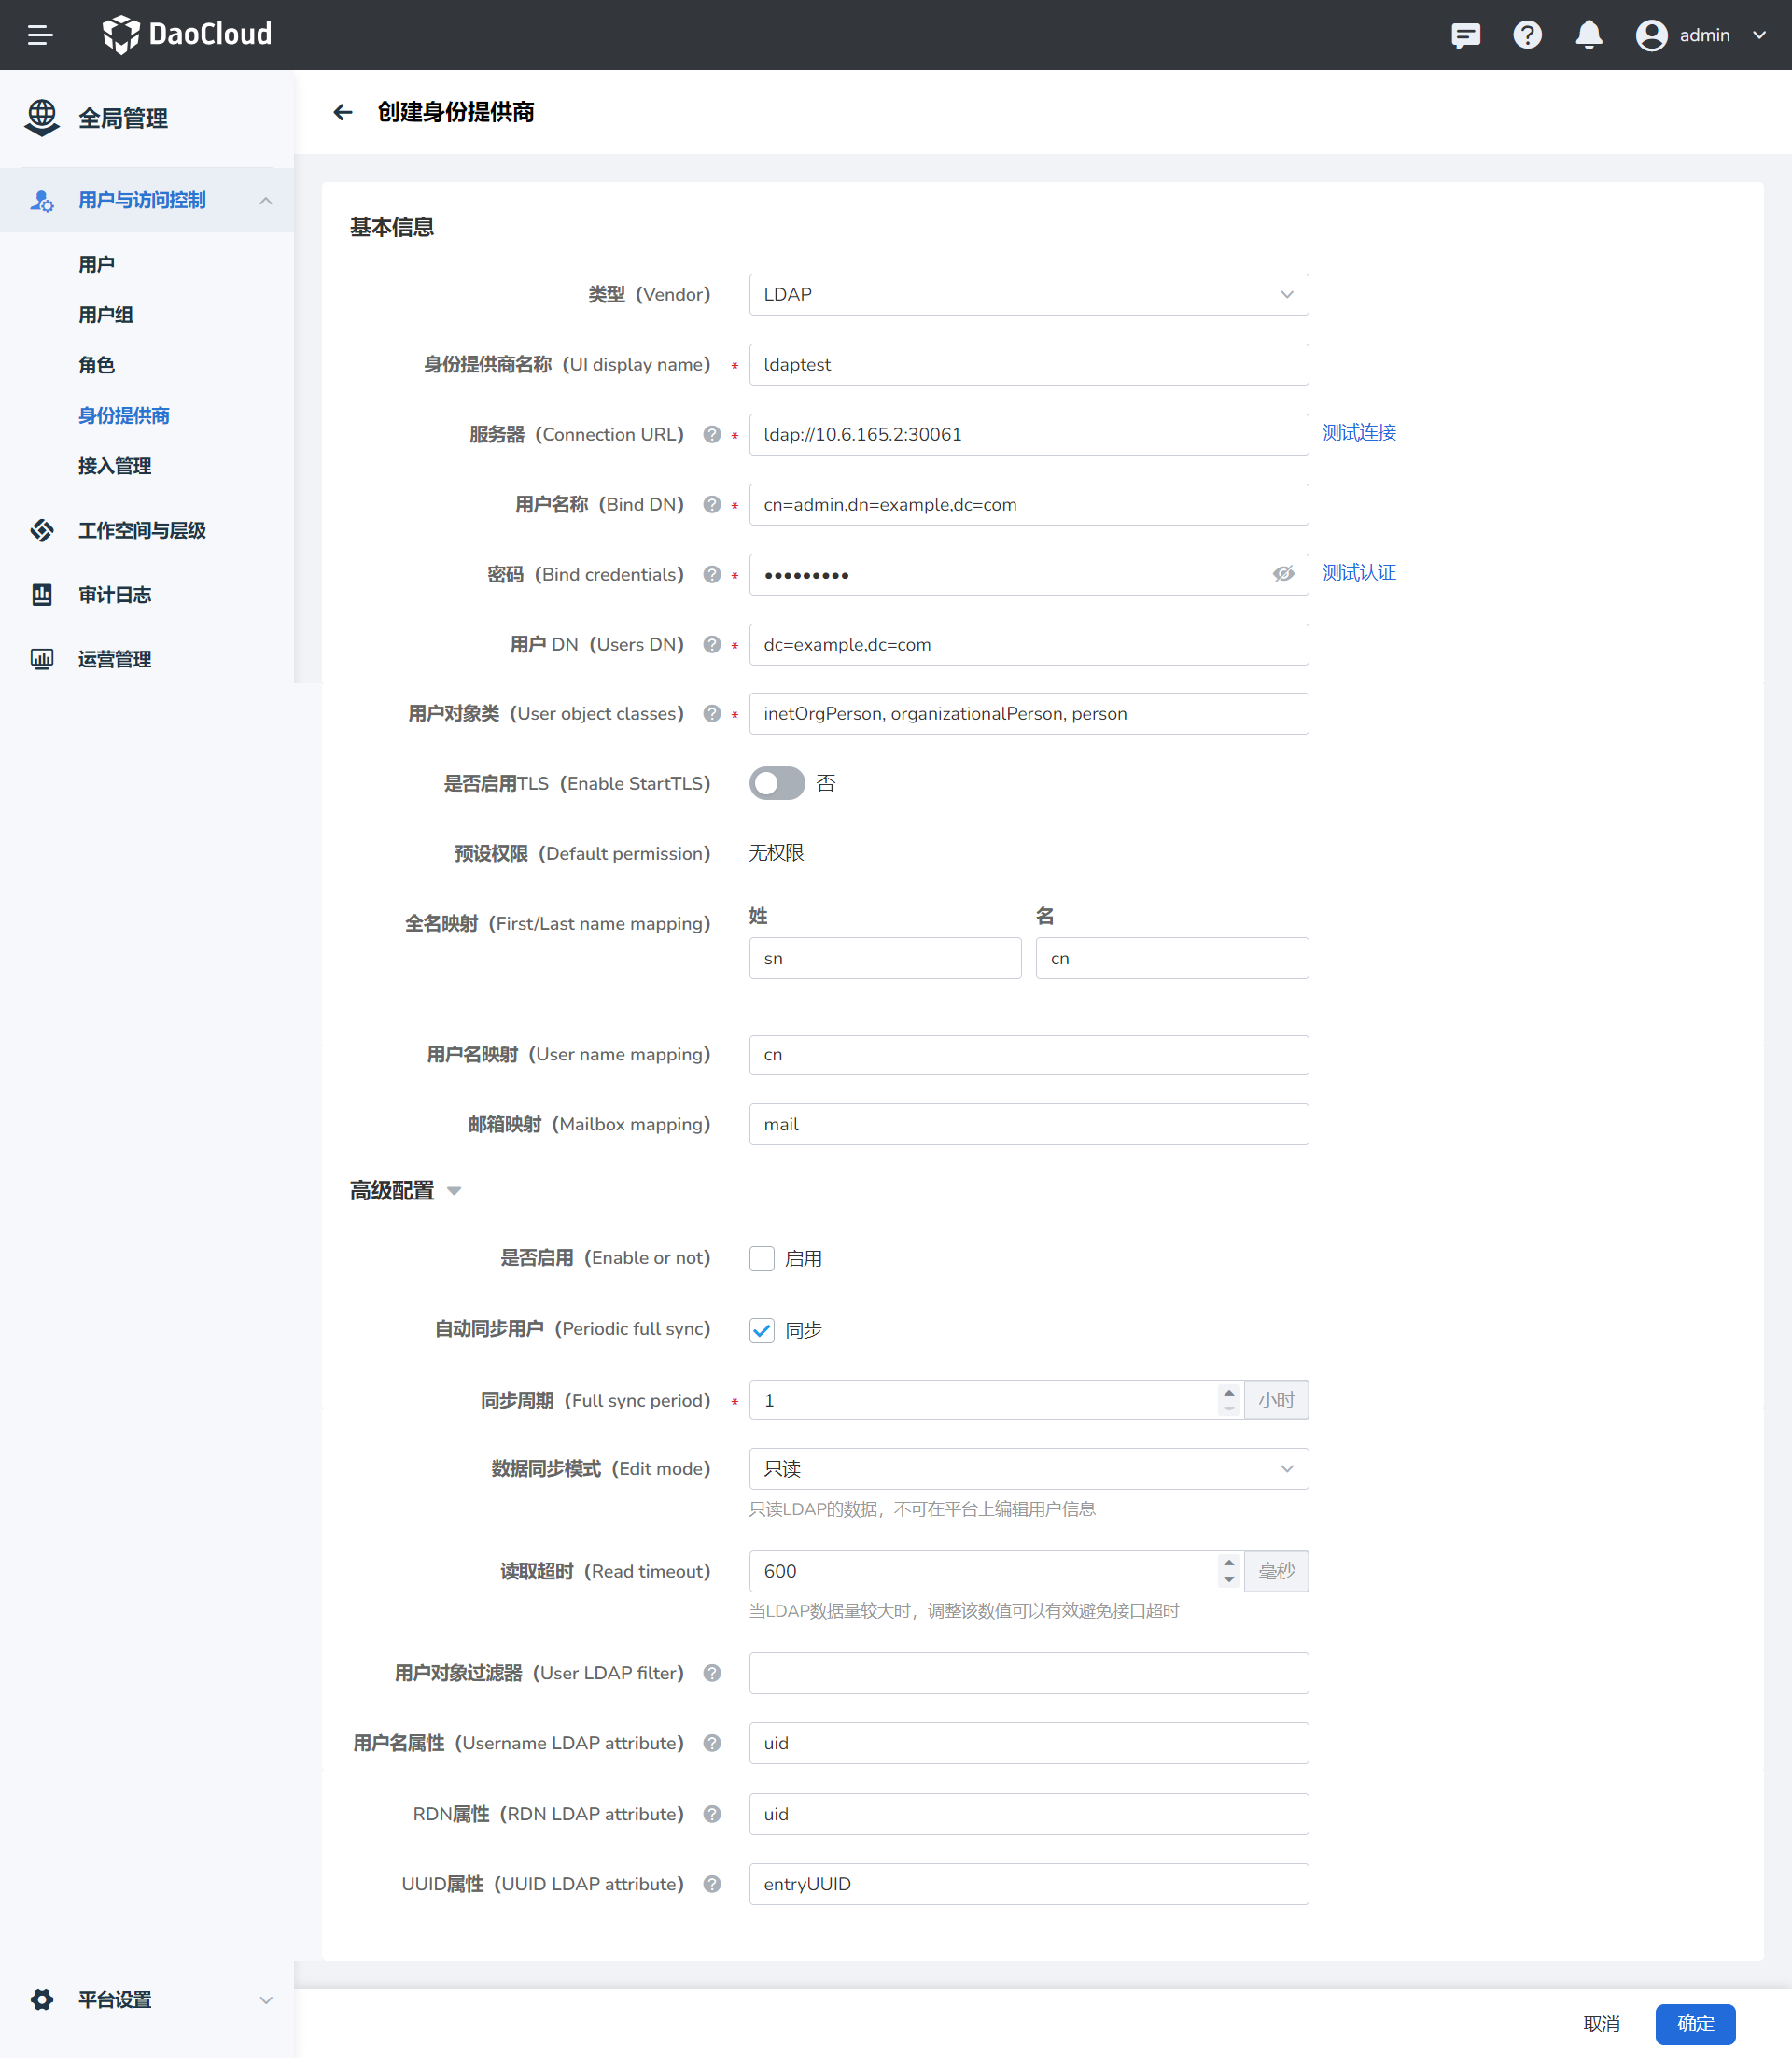The height and width of the screenshot is (2062, 1792).
Task: Increase the Full sync period with stepper arrow
Action: [x=1228, y=1392]
